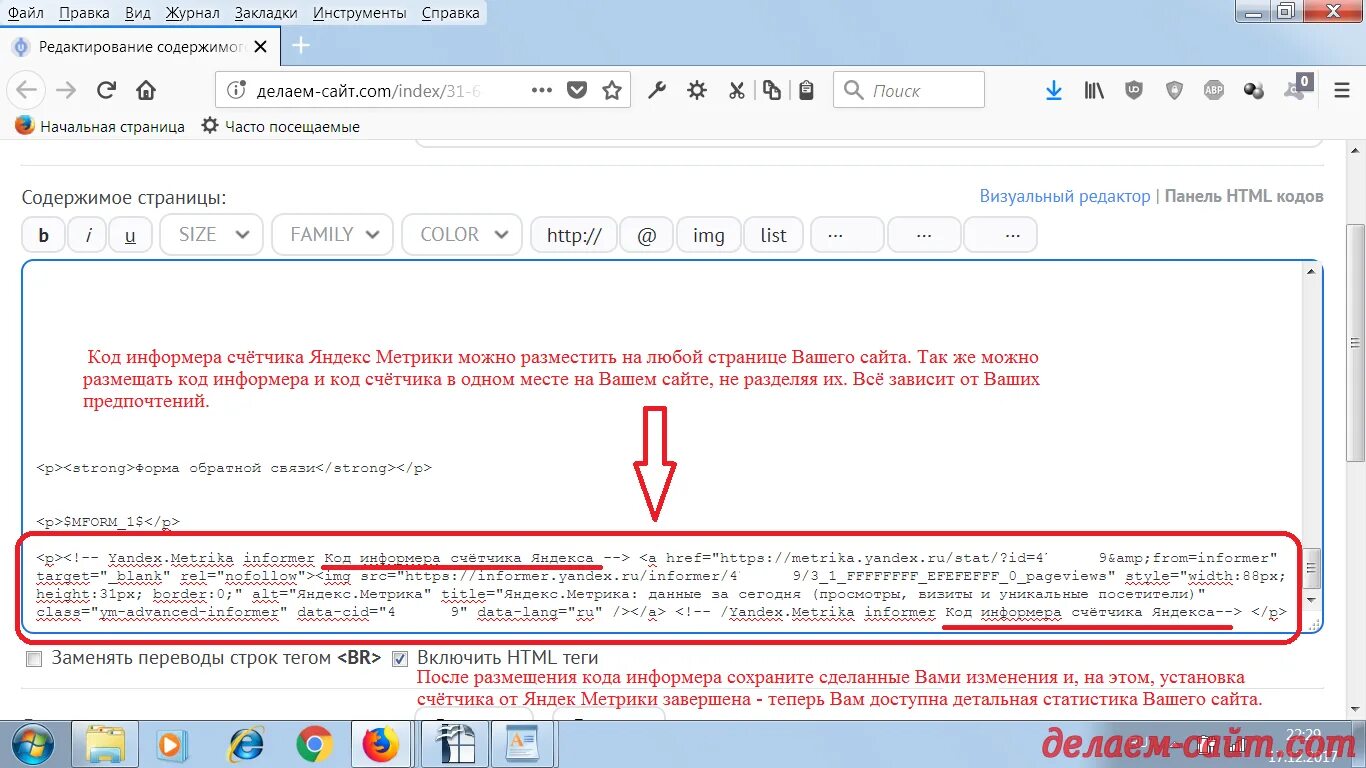Open Панель HTML кодов

(x=1244, y=196)
